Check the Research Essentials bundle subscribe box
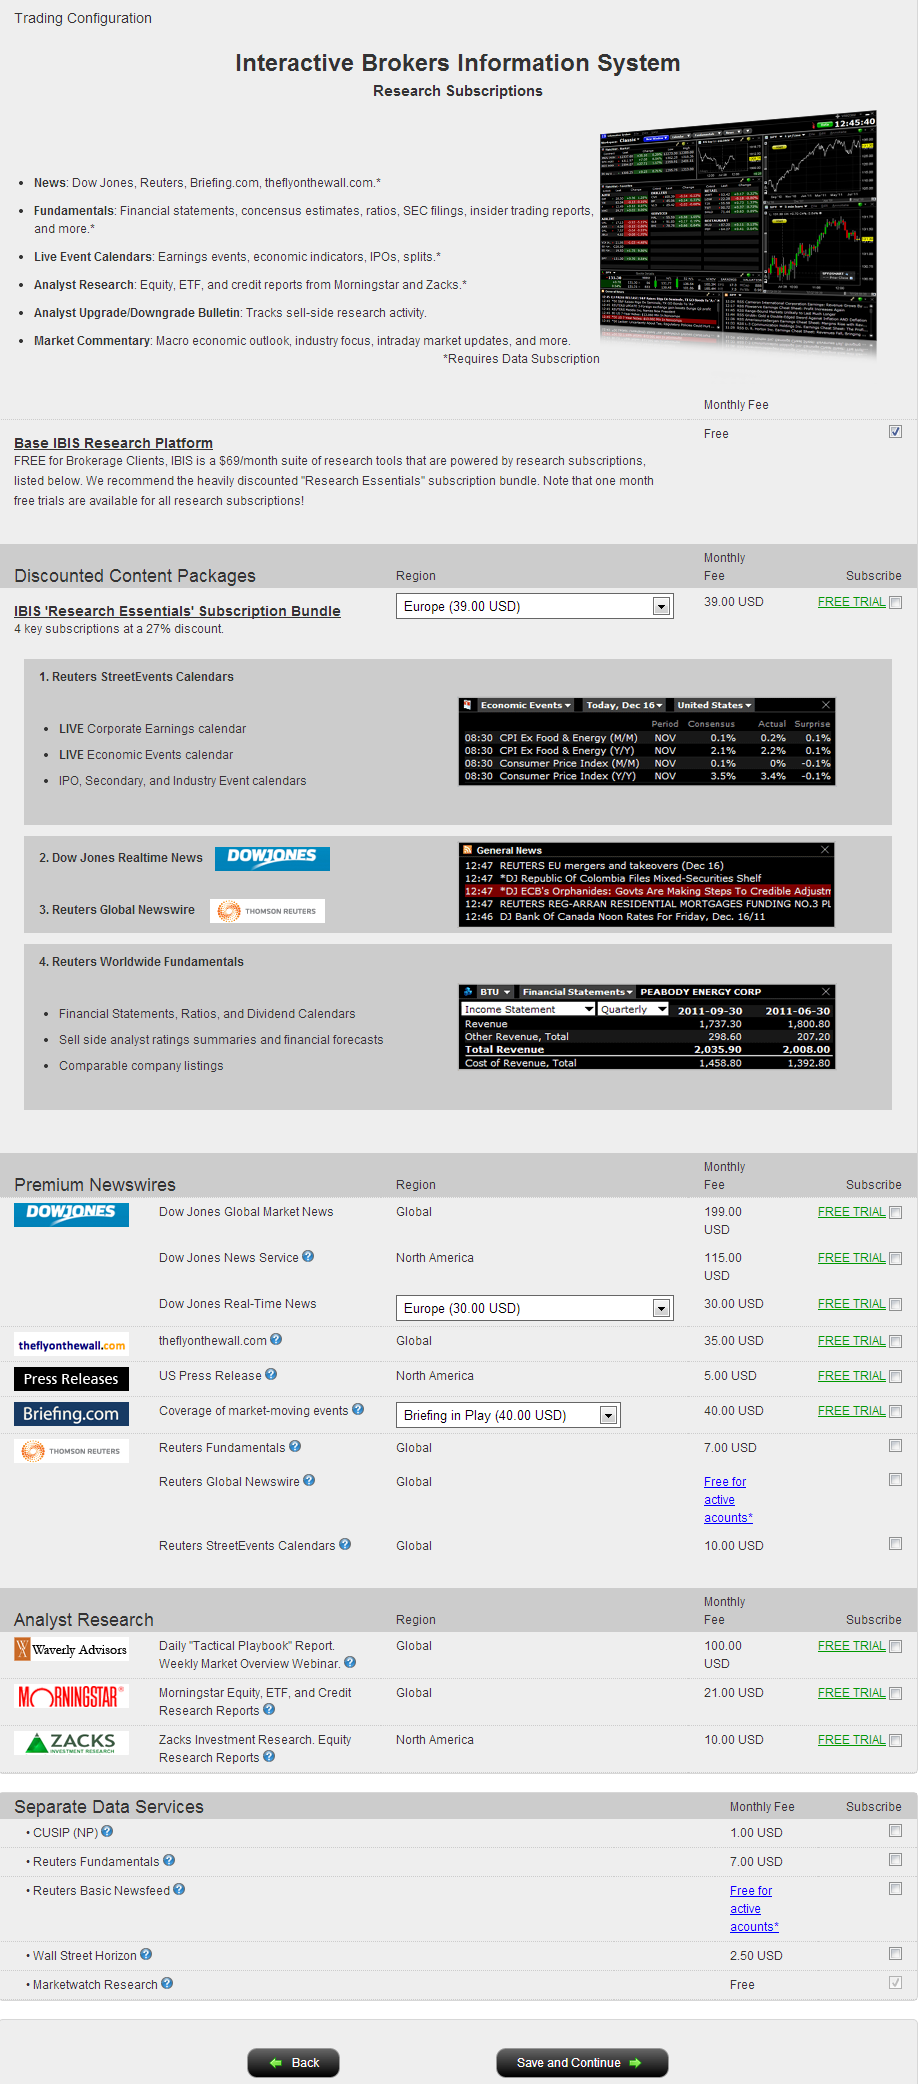920x2084 pixels. pyautogui.click(x=896, y=603)
